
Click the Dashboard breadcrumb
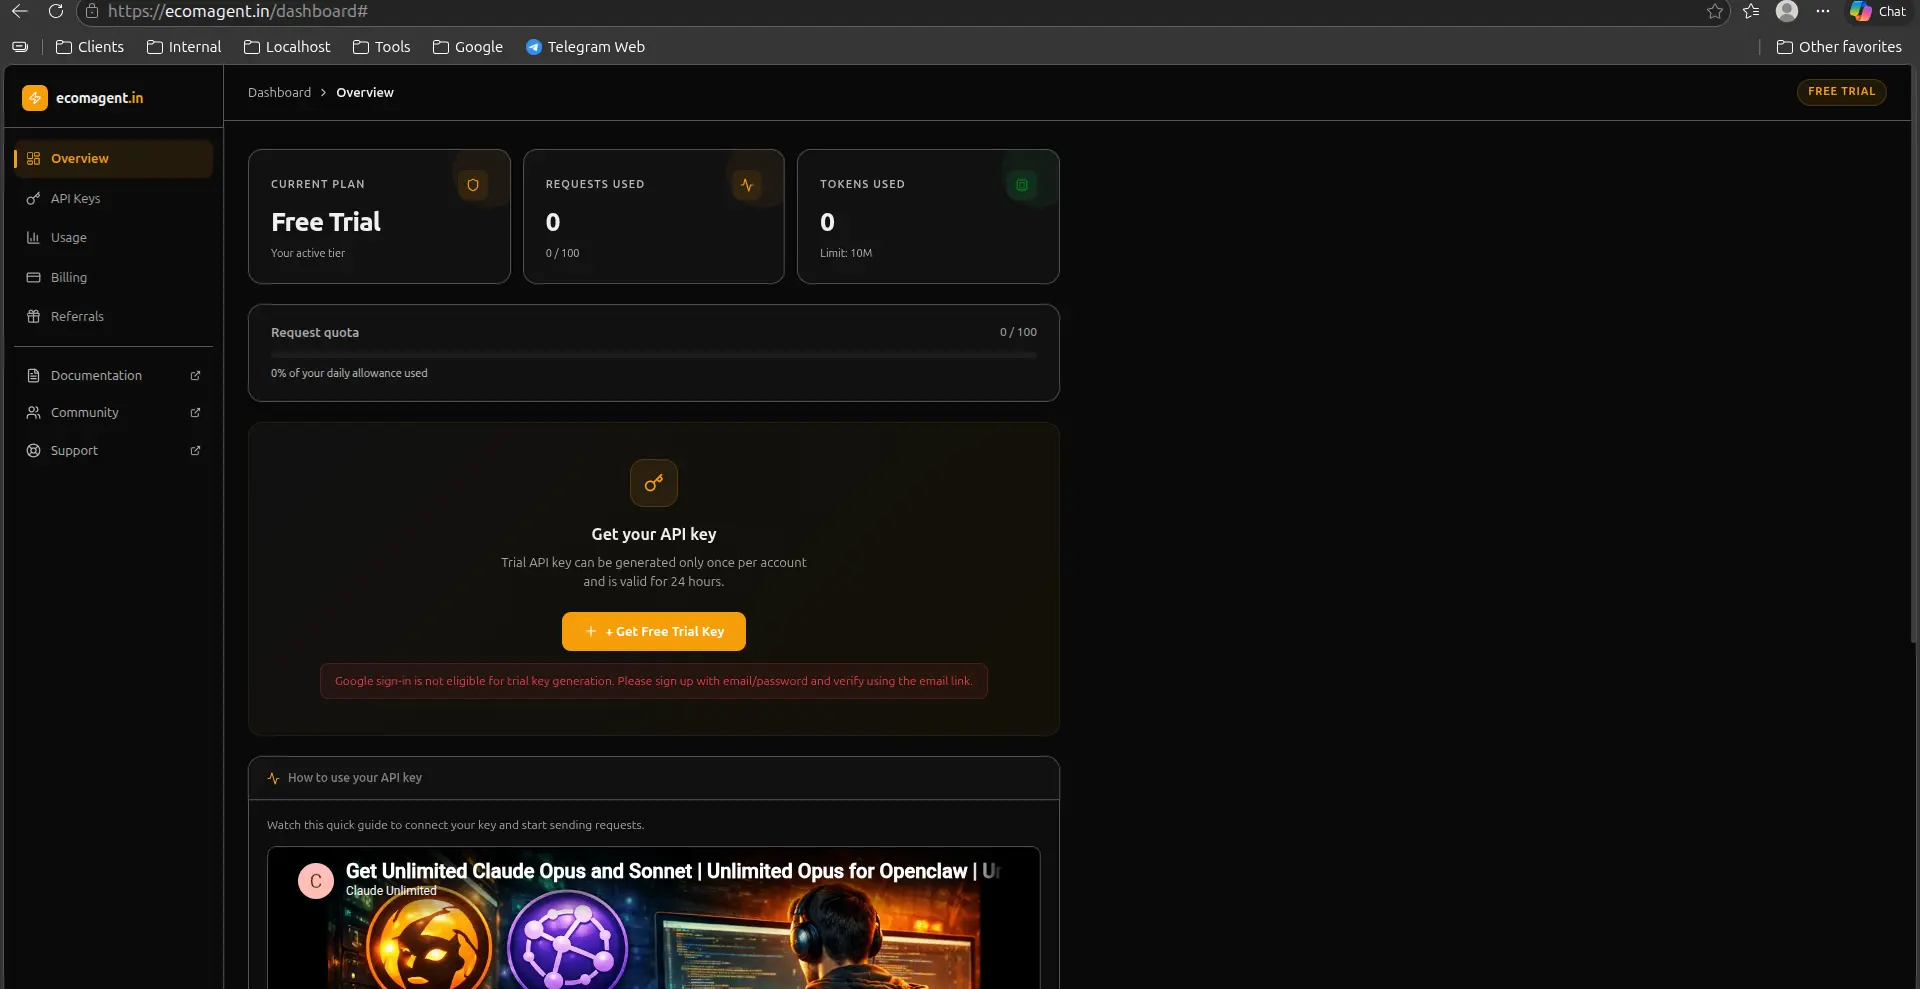pyautogui.click(x=279, y=92)
